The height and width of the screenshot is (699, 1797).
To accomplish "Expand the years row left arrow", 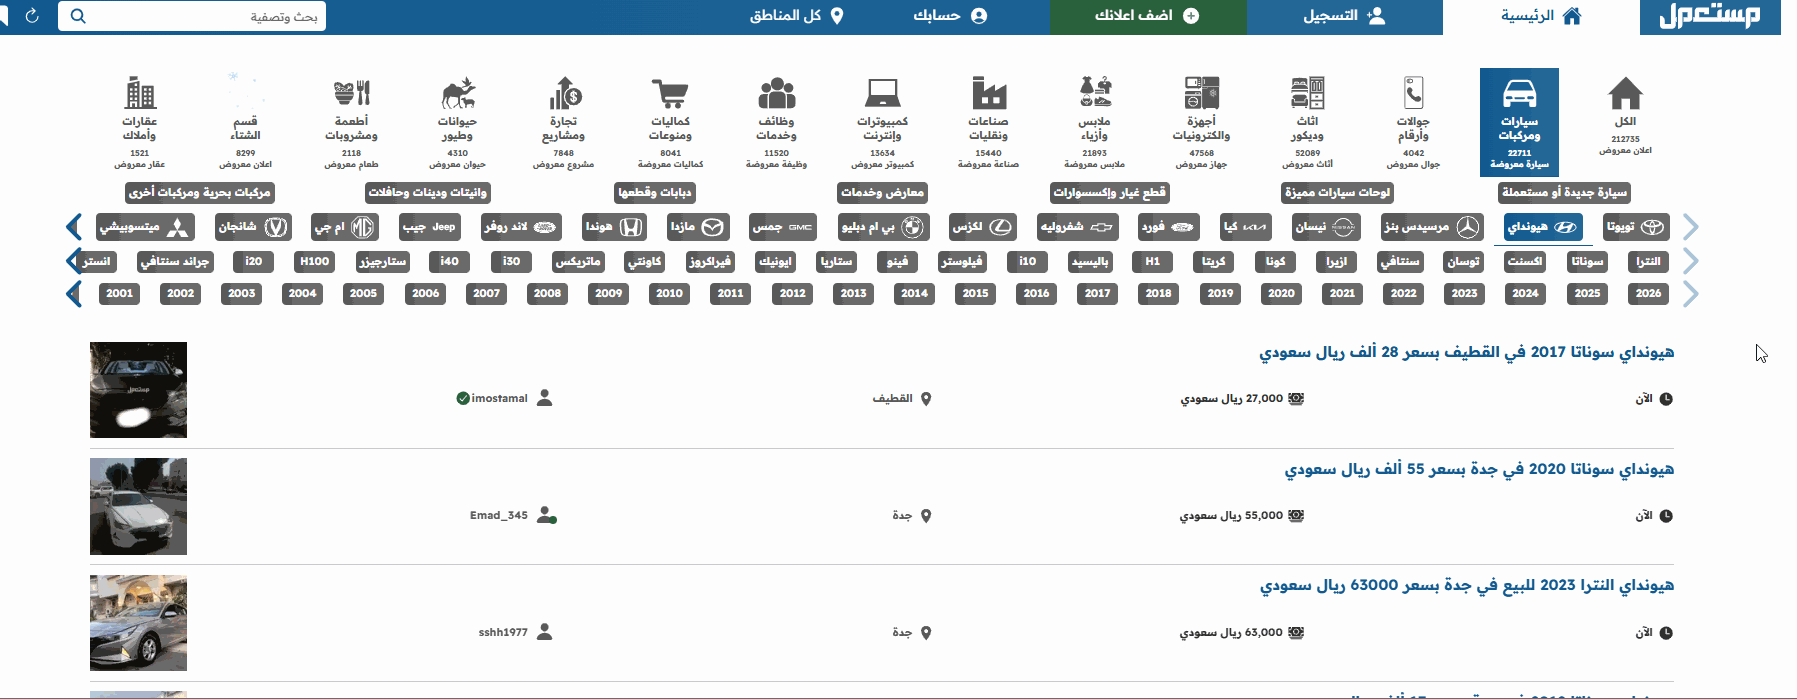I will [x=73, y=294].
